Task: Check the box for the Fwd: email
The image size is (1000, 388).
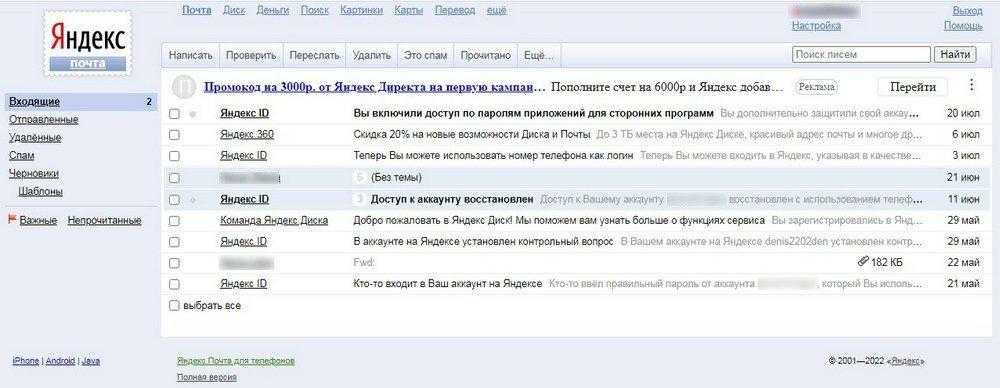Action: pos(174,262)
